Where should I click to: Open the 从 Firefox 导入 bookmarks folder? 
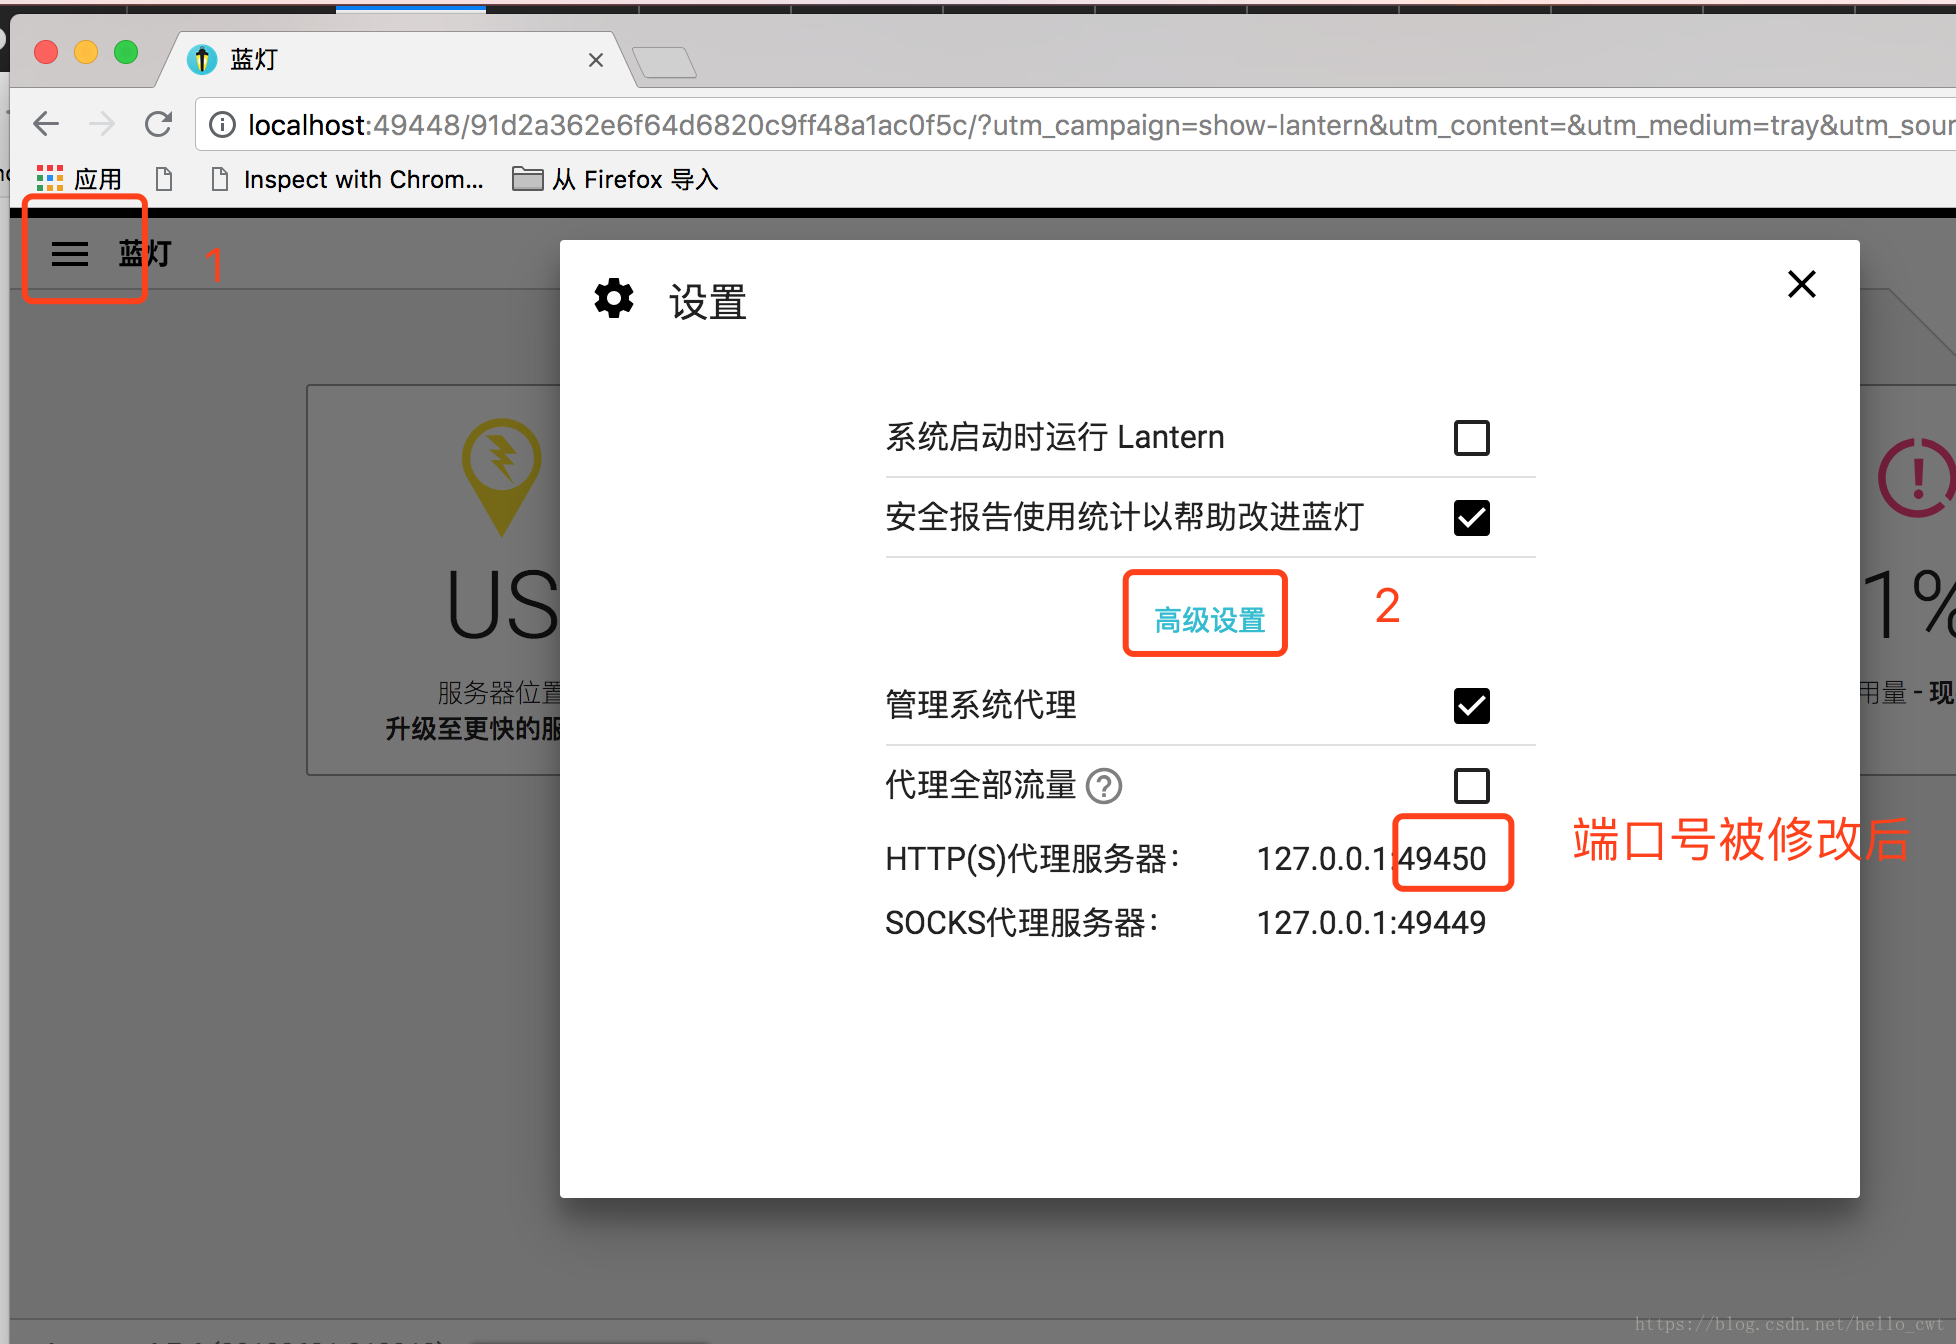pos(615,179)
